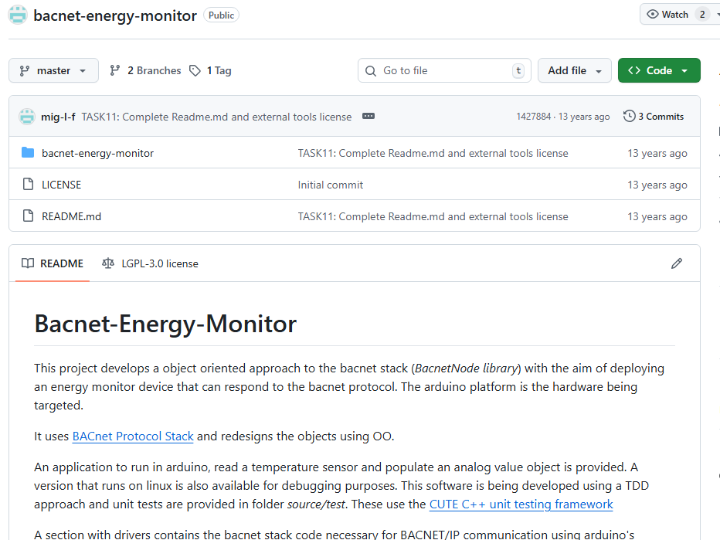This screenshot has height=540, width=720.
Task: Open CUTE C++ unit testing framework link
Action: (521, 504)
